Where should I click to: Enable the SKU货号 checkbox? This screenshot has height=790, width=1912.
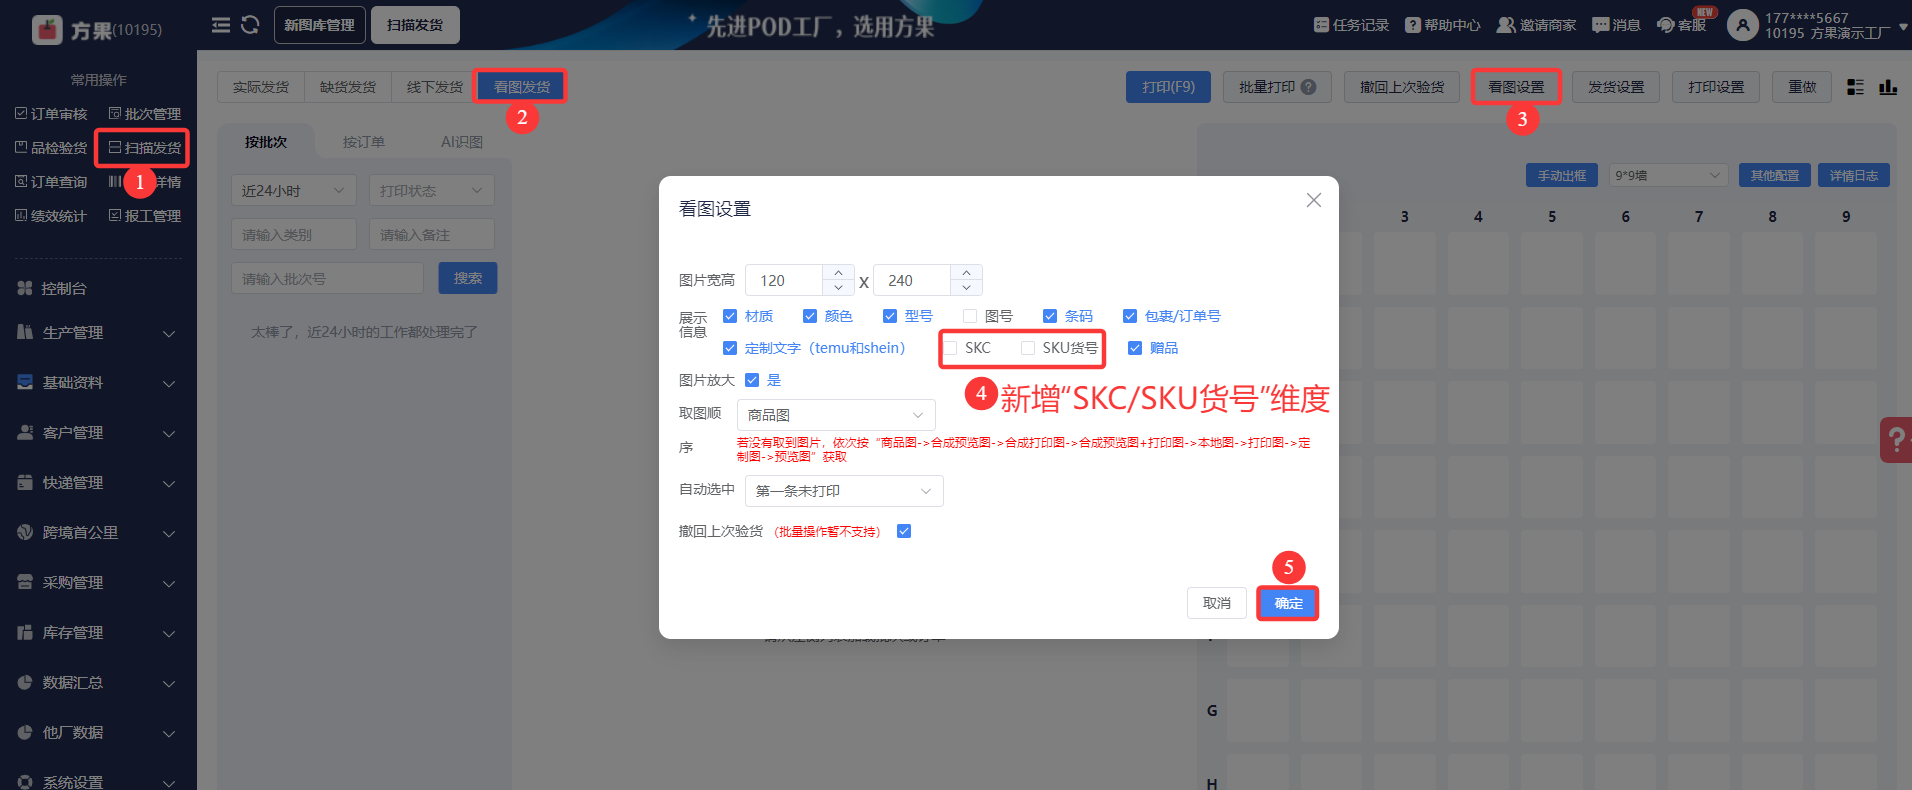[1028, 348]
